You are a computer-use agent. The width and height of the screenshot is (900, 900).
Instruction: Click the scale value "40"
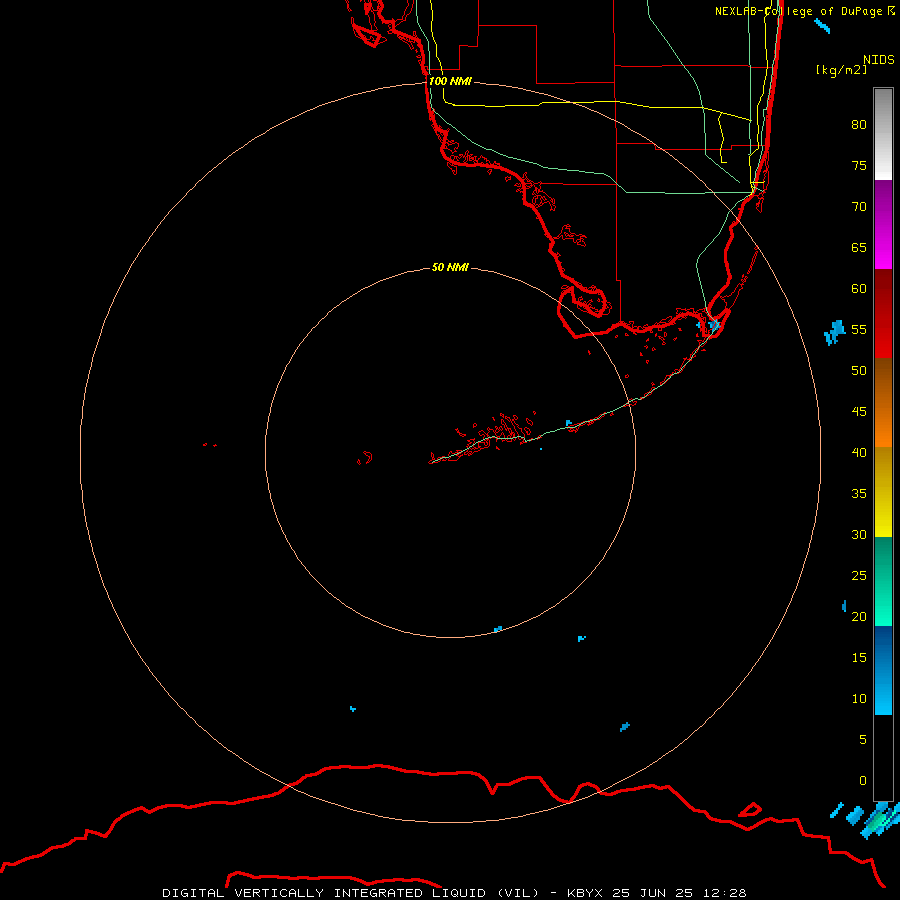click(x=859, y=452)
